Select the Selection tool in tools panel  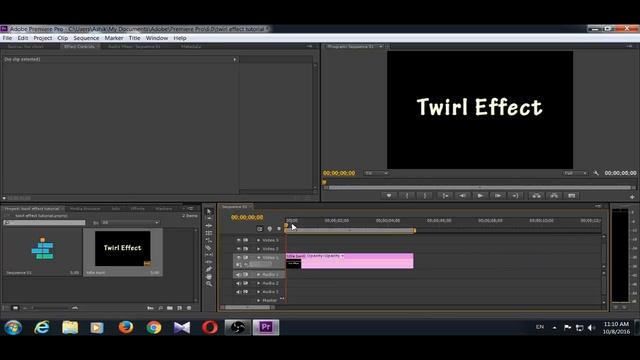click(209, 211)
